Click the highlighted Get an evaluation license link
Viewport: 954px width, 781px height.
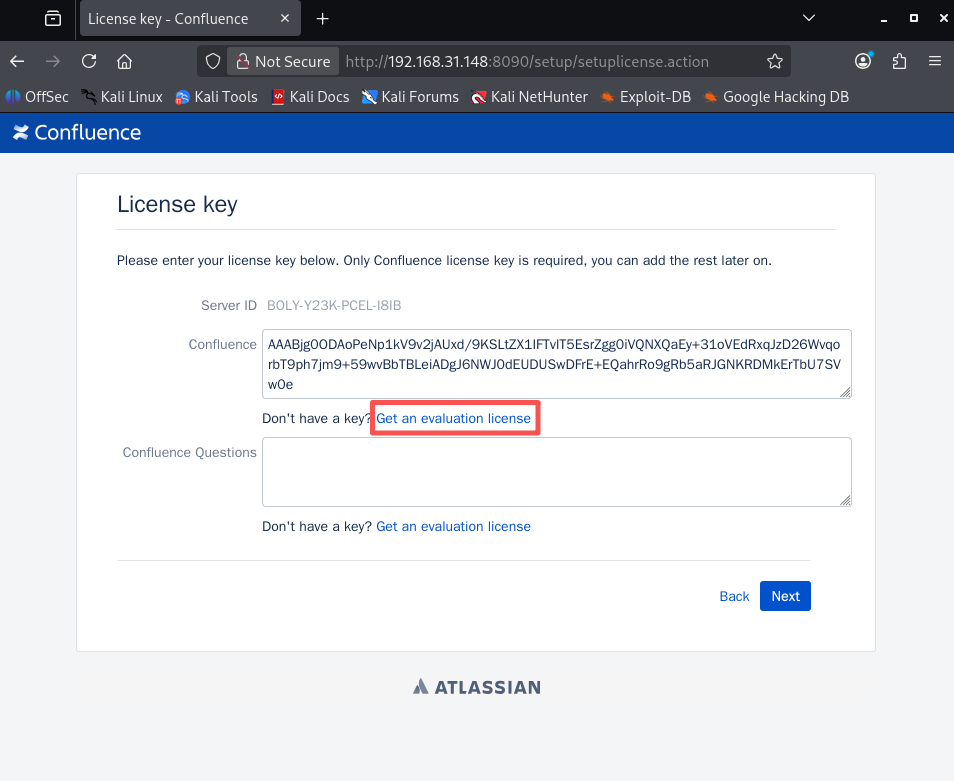455,418
